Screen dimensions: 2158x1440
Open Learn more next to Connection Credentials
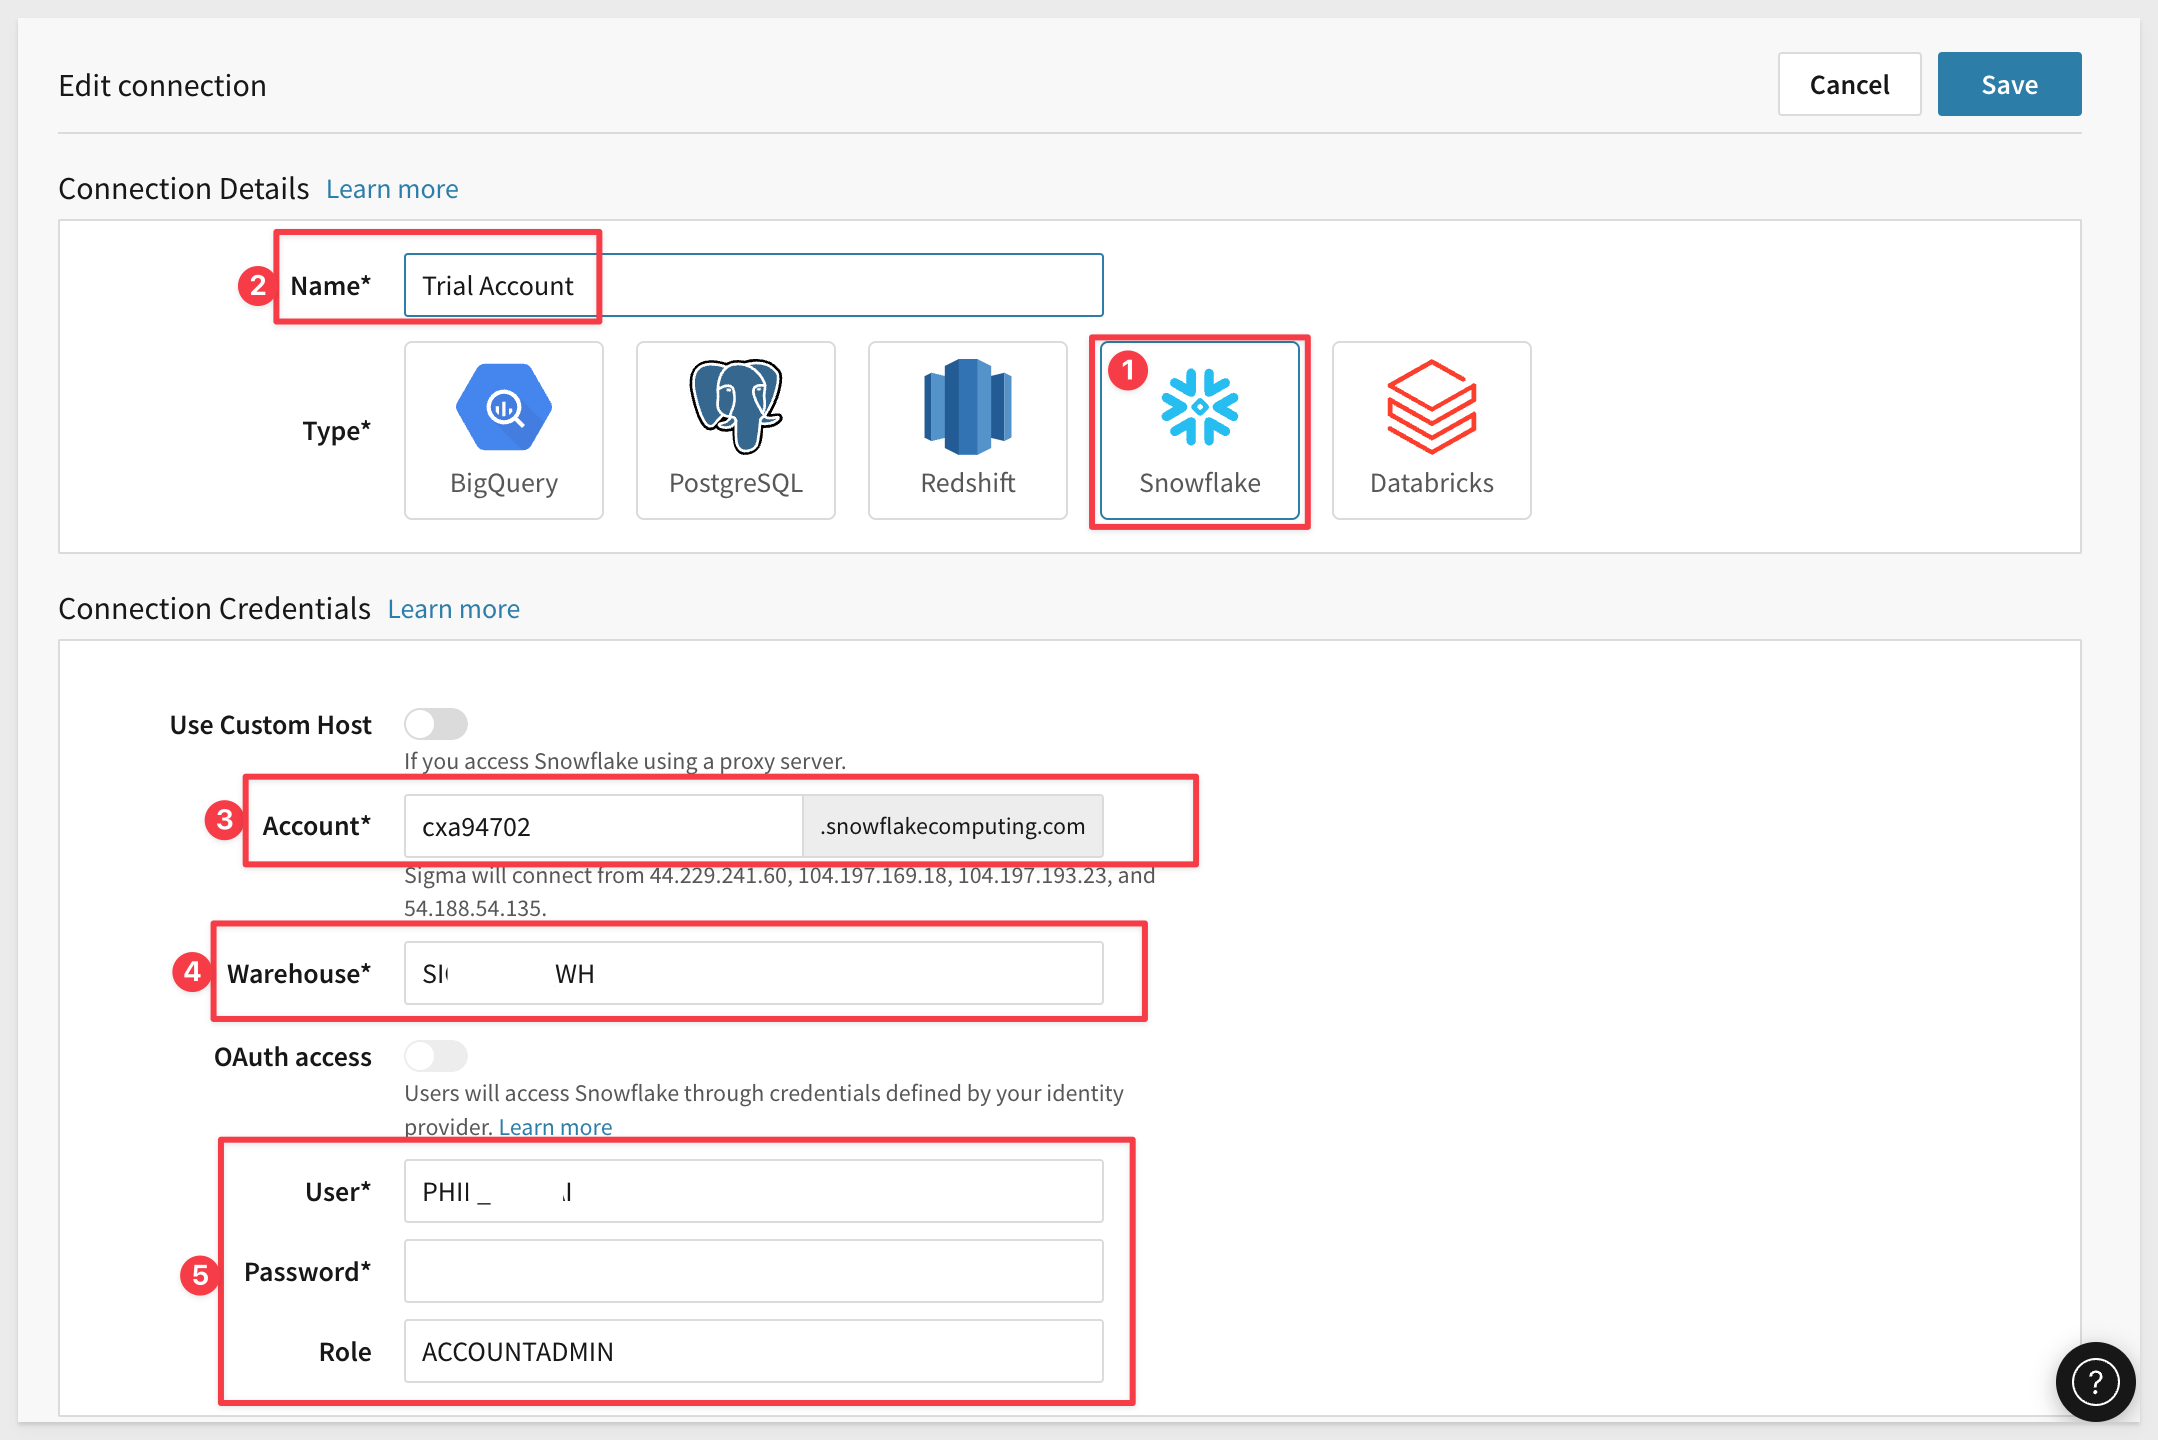(454, 609)
